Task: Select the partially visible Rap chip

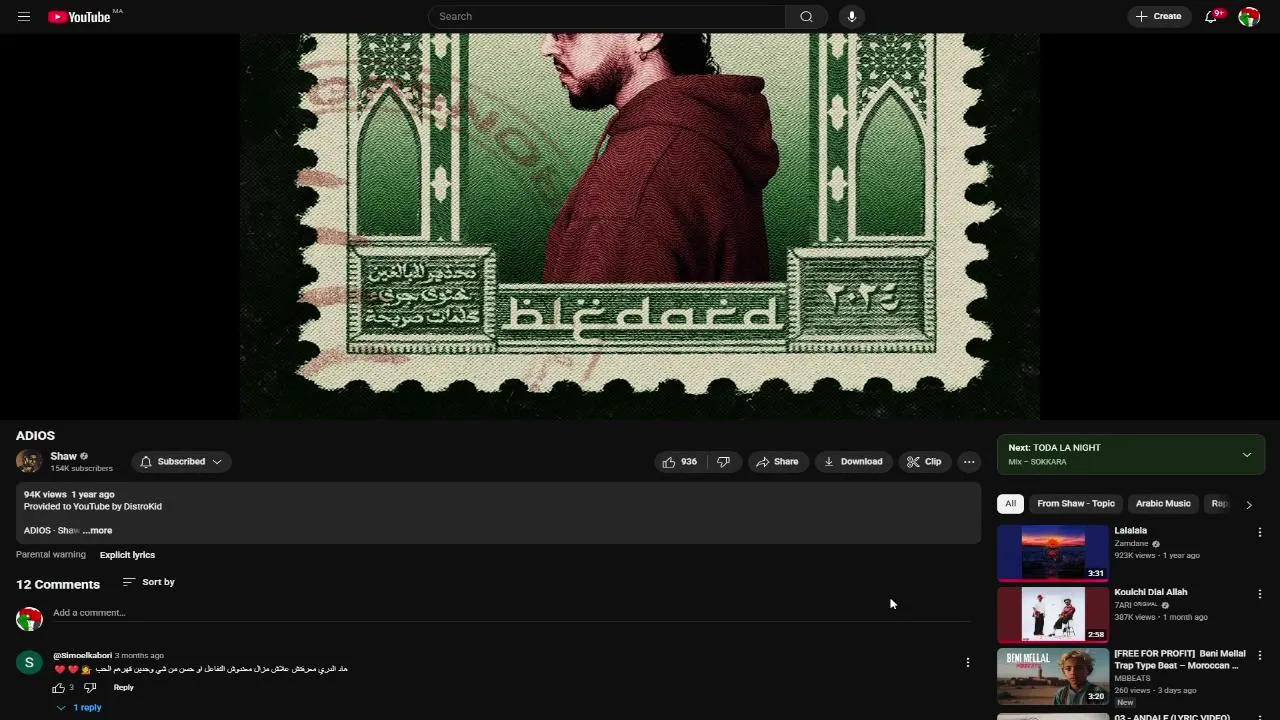Action: pyautogui.click(x=1219, y=504)
